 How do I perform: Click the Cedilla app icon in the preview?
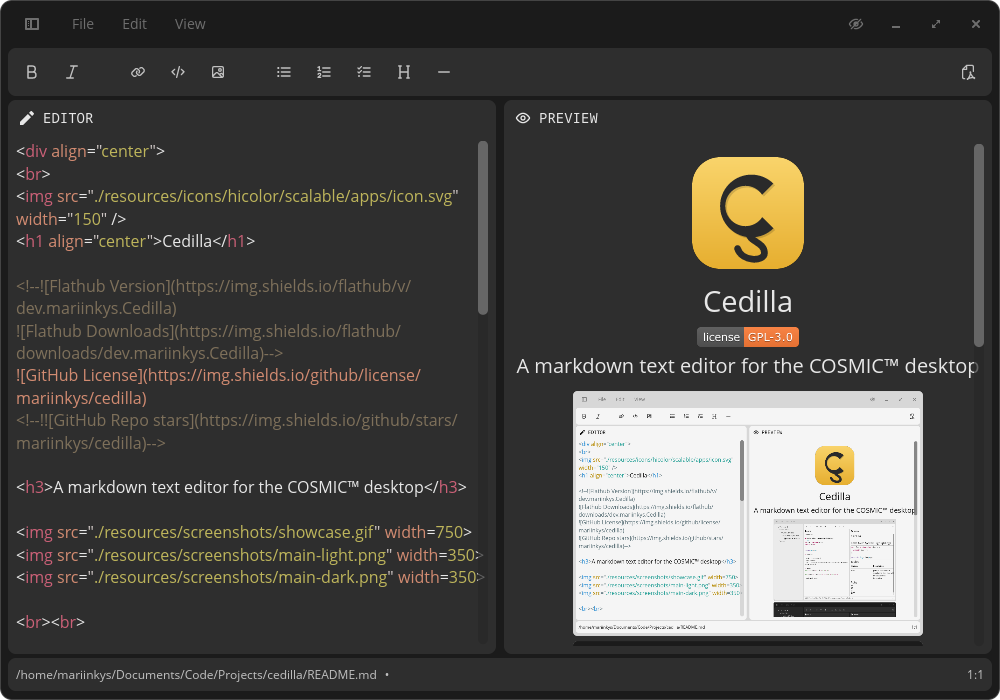coord(747,213)
